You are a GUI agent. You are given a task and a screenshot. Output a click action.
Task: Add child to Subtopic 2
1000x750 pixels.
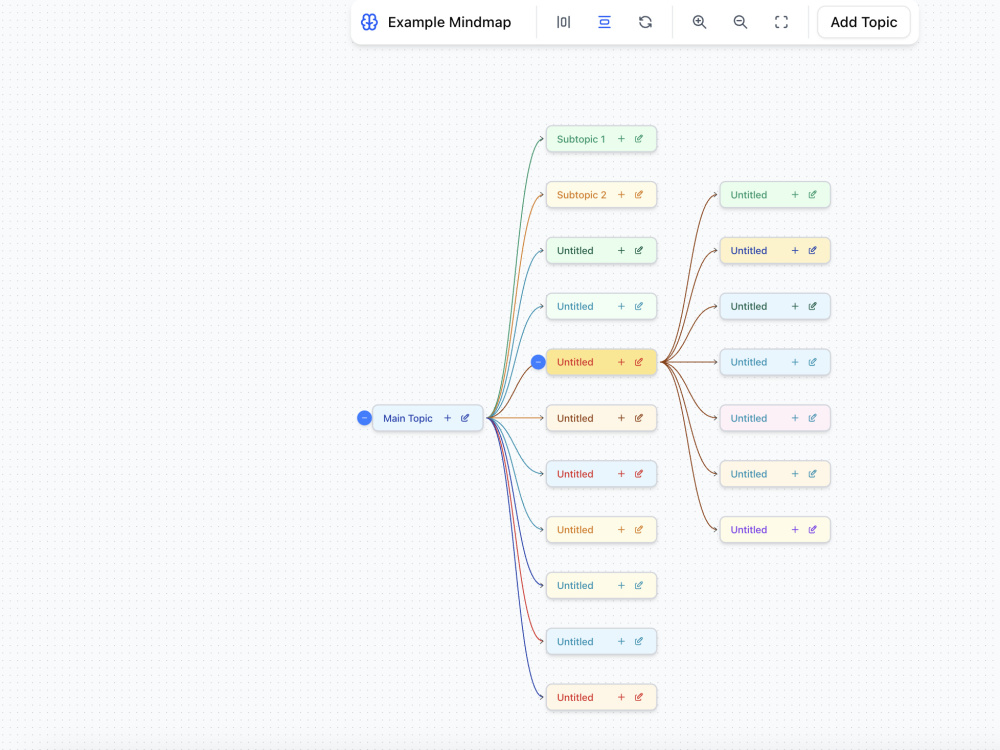pyautogui.click(x=621, y=195)
